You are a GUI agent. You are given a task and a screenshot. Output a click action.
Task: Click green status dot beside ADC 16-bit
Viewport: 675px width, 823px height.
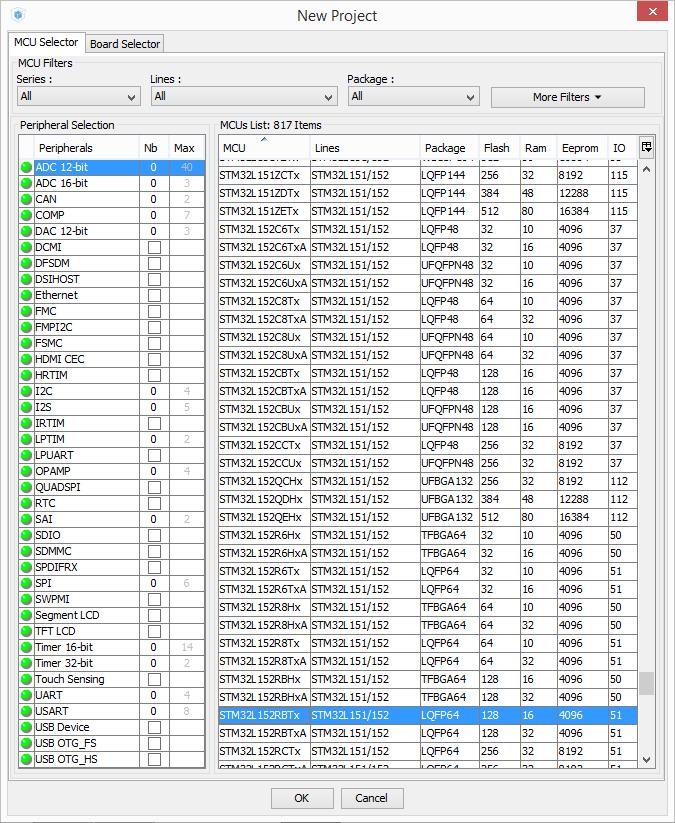26,183
